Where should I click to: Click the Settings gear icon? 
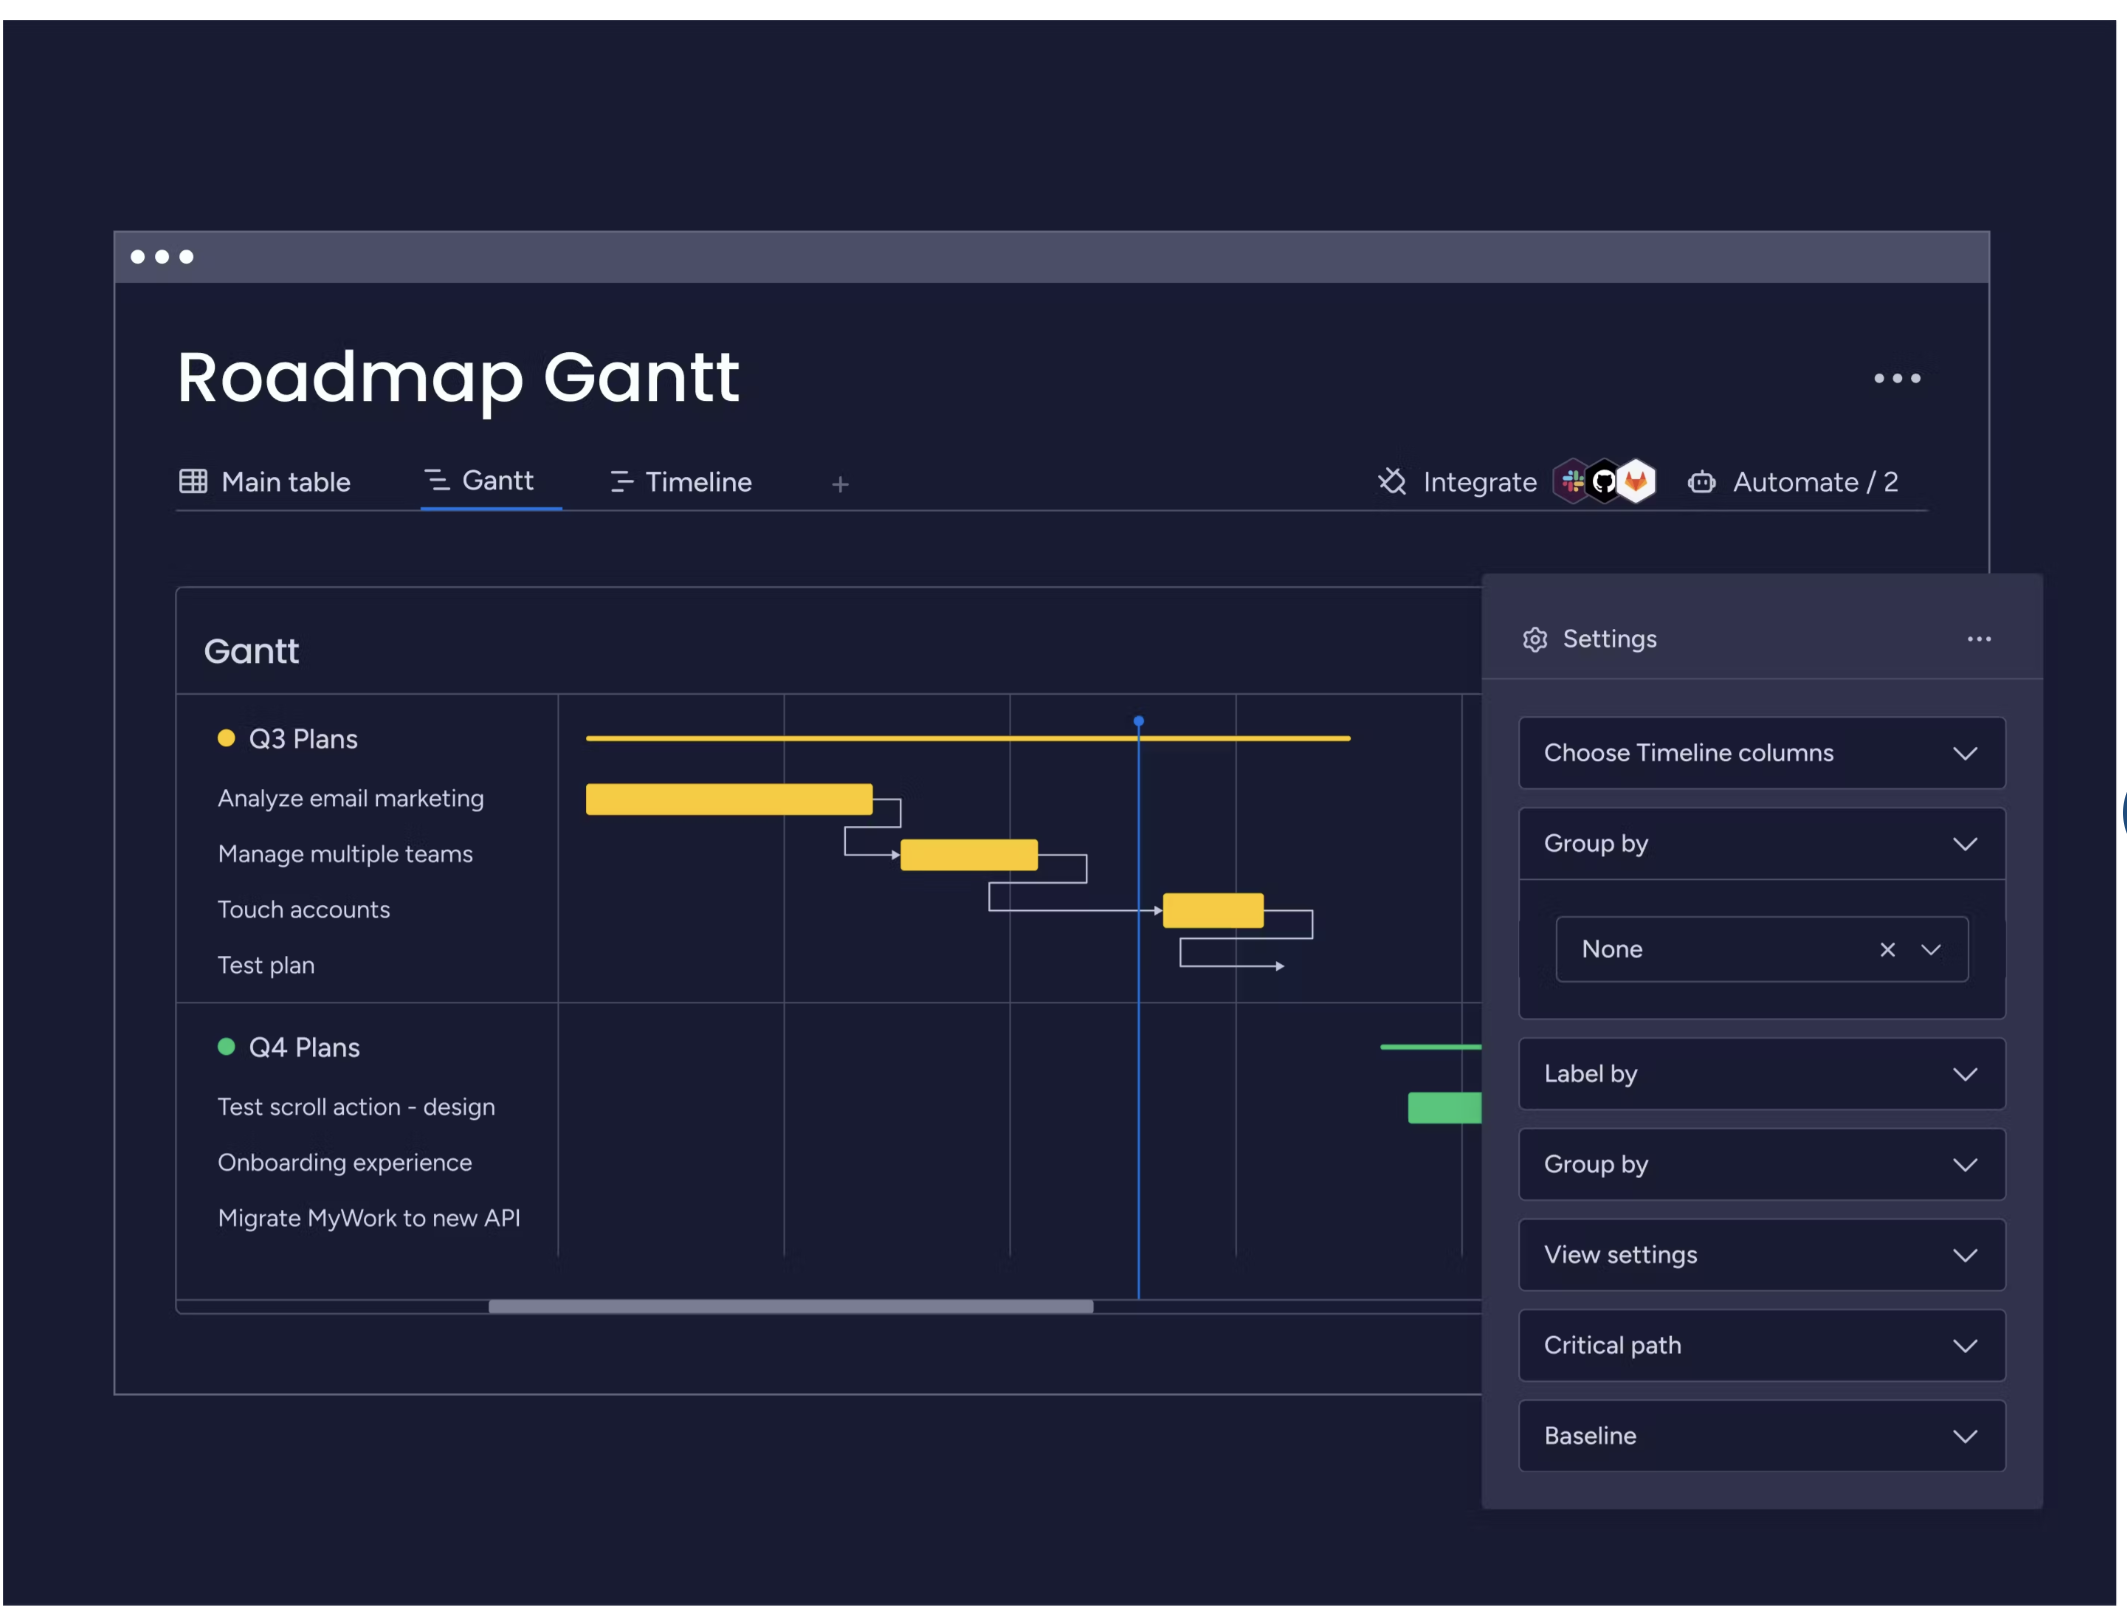click(x=1535, y=640)
